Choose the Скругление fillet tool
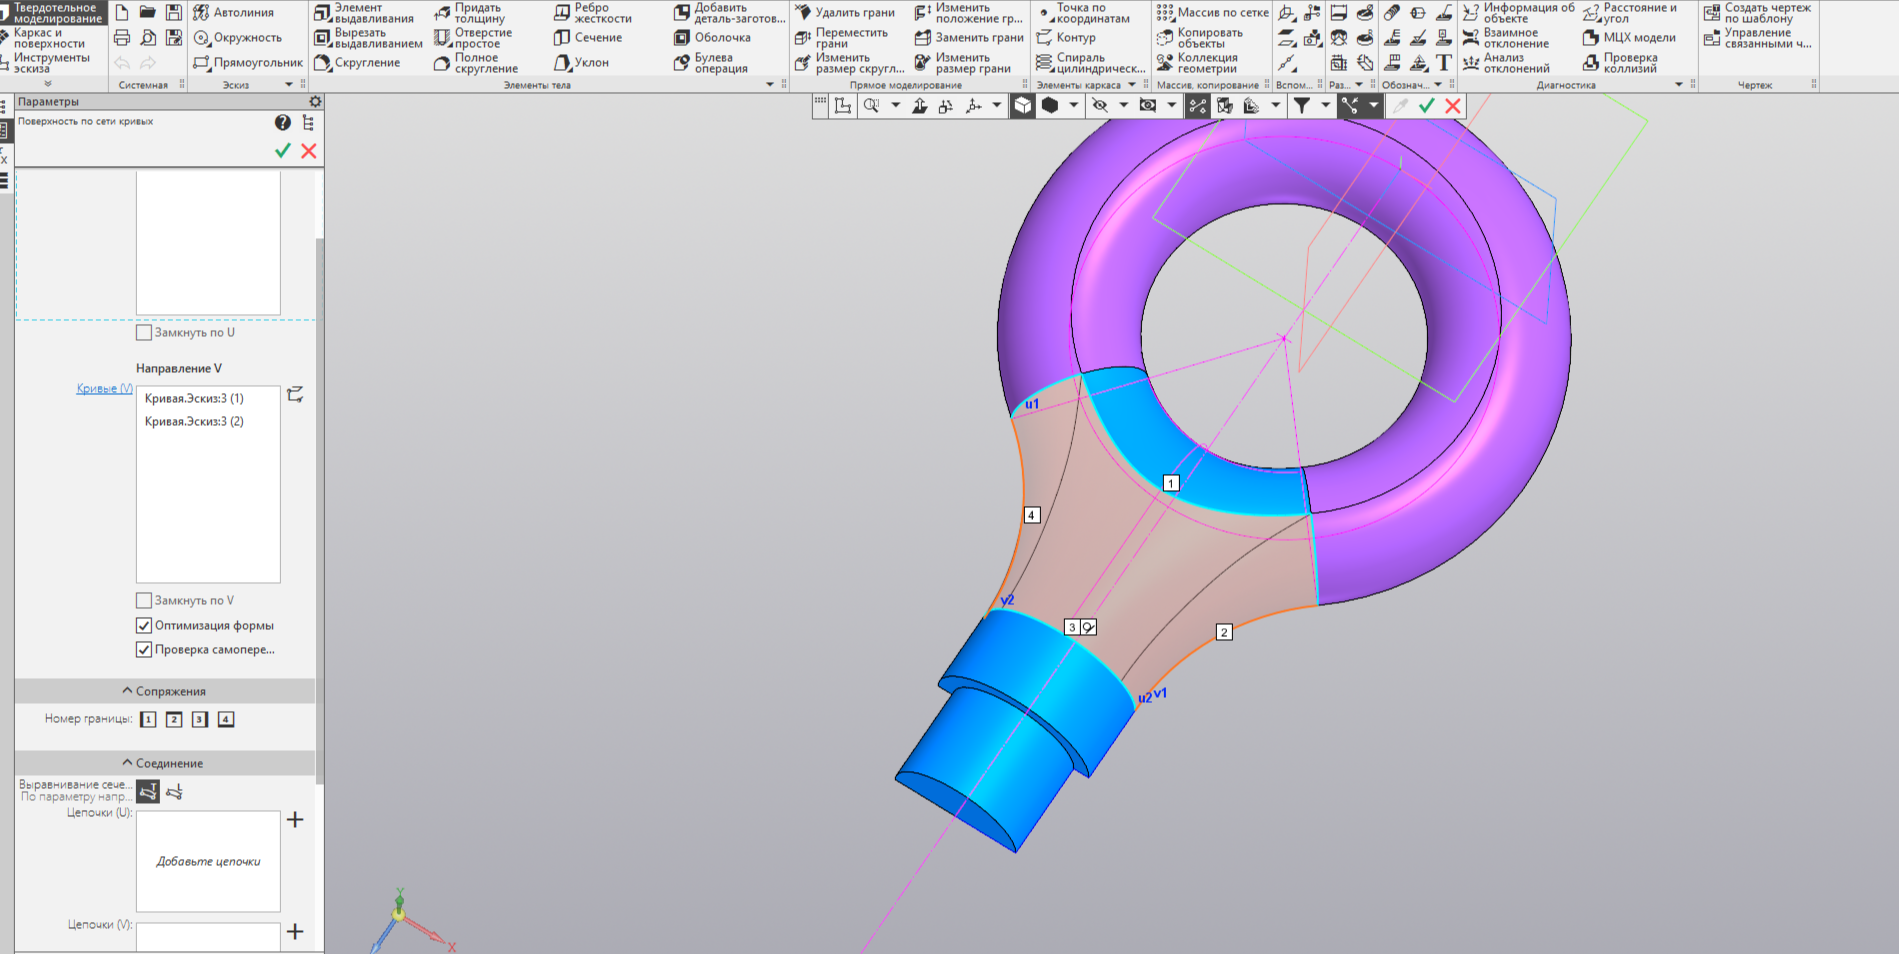 (x=357, y=63)
